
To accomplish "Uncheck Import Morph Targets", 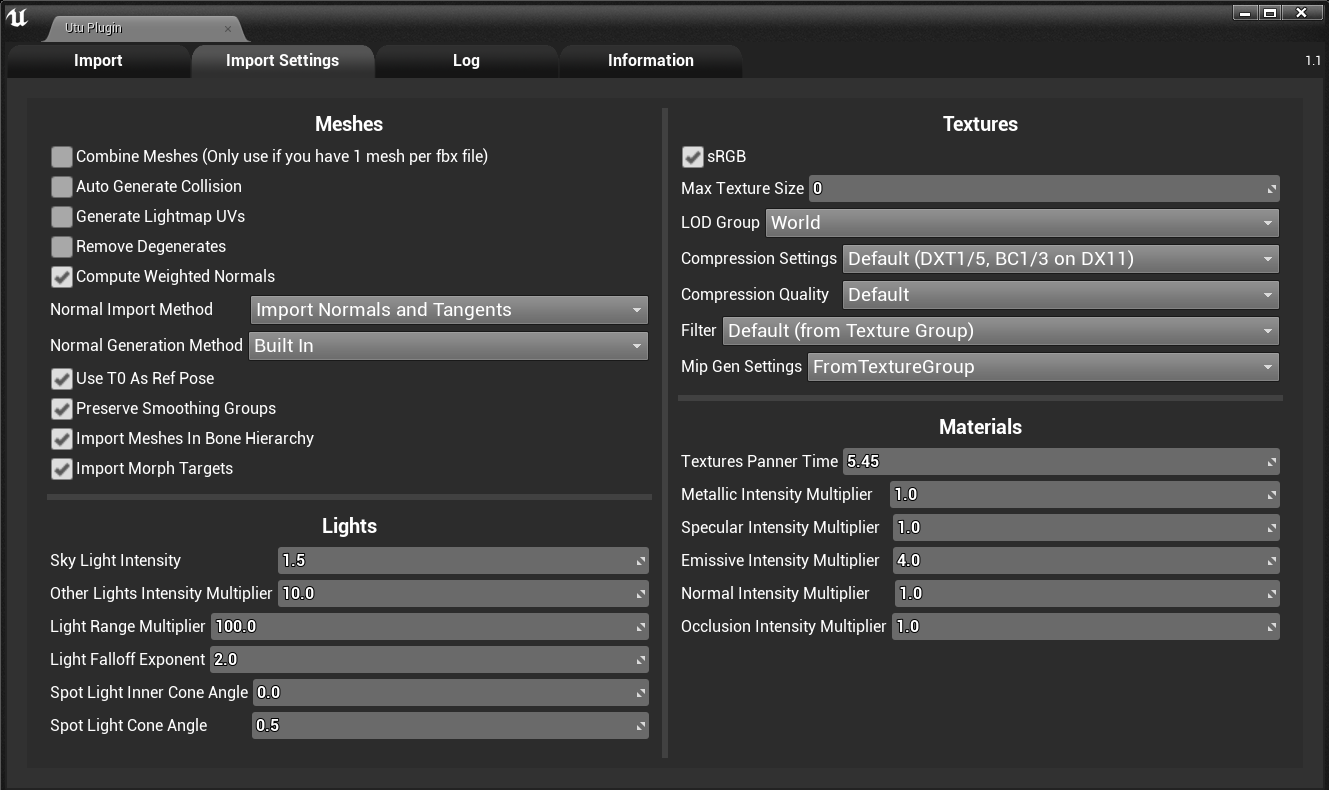I will coord(61,468).
